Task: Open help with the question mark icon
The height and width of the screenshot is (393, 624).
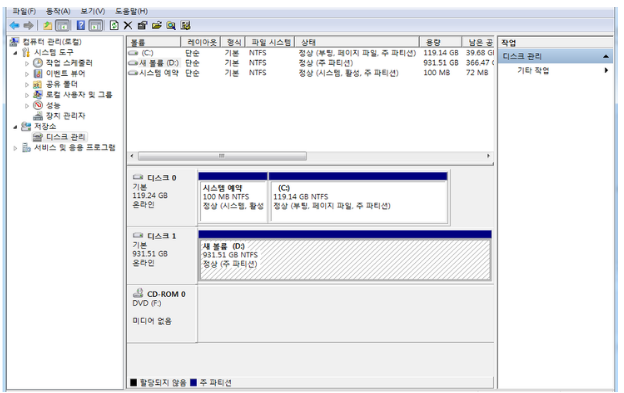Action: coord(81,25)
